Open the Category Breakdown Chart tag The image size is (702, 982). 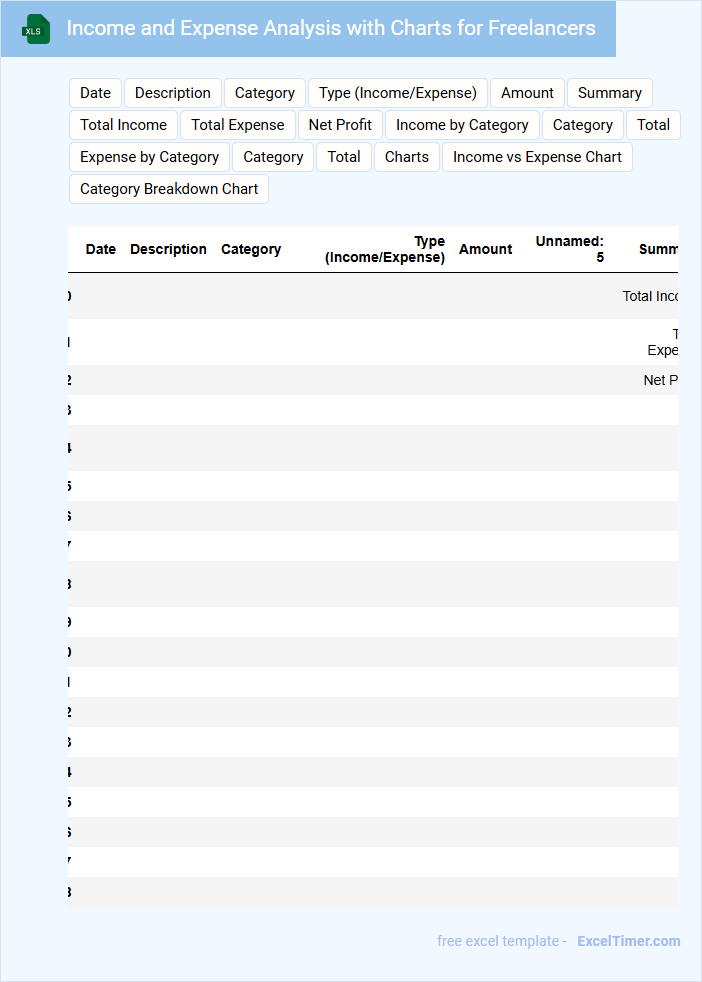coord(169,189)
